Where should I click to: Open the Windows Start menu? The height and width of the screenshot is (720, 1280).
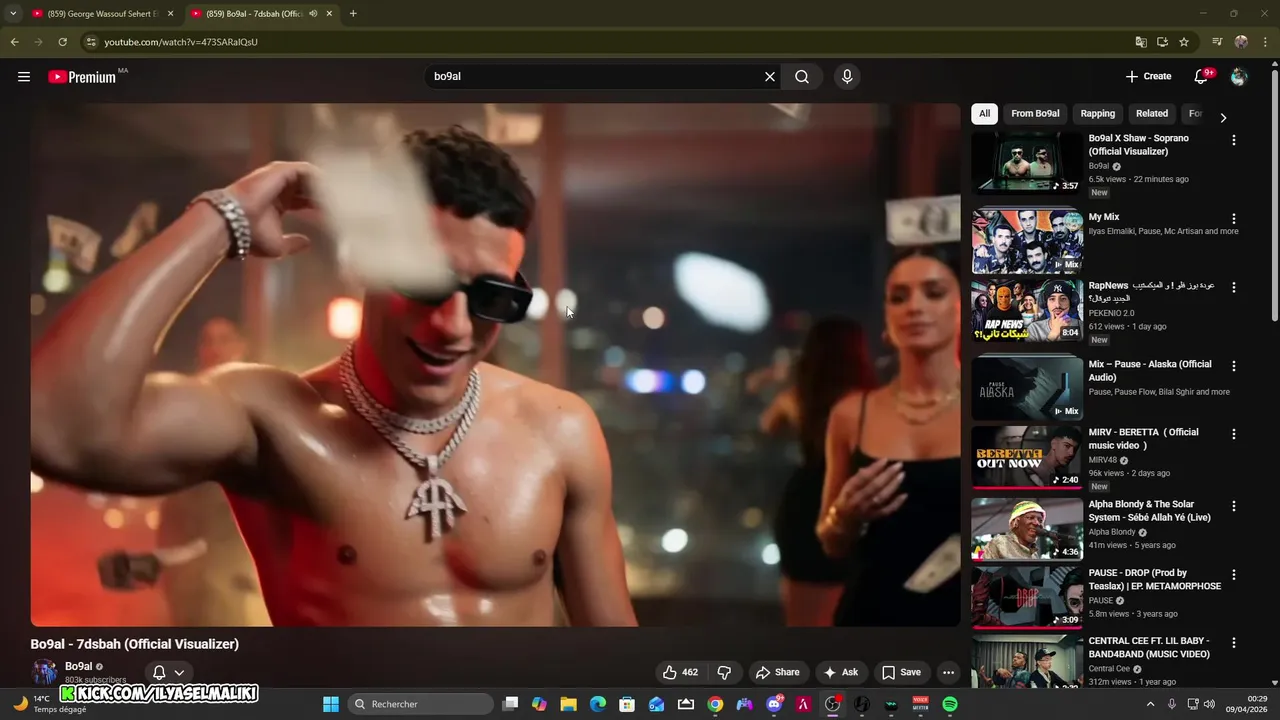[331, 704]
